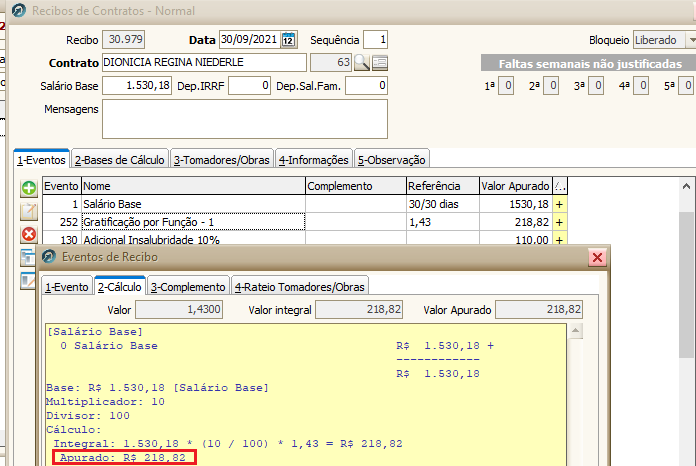Sort by Nome column header

click(193, 186)
